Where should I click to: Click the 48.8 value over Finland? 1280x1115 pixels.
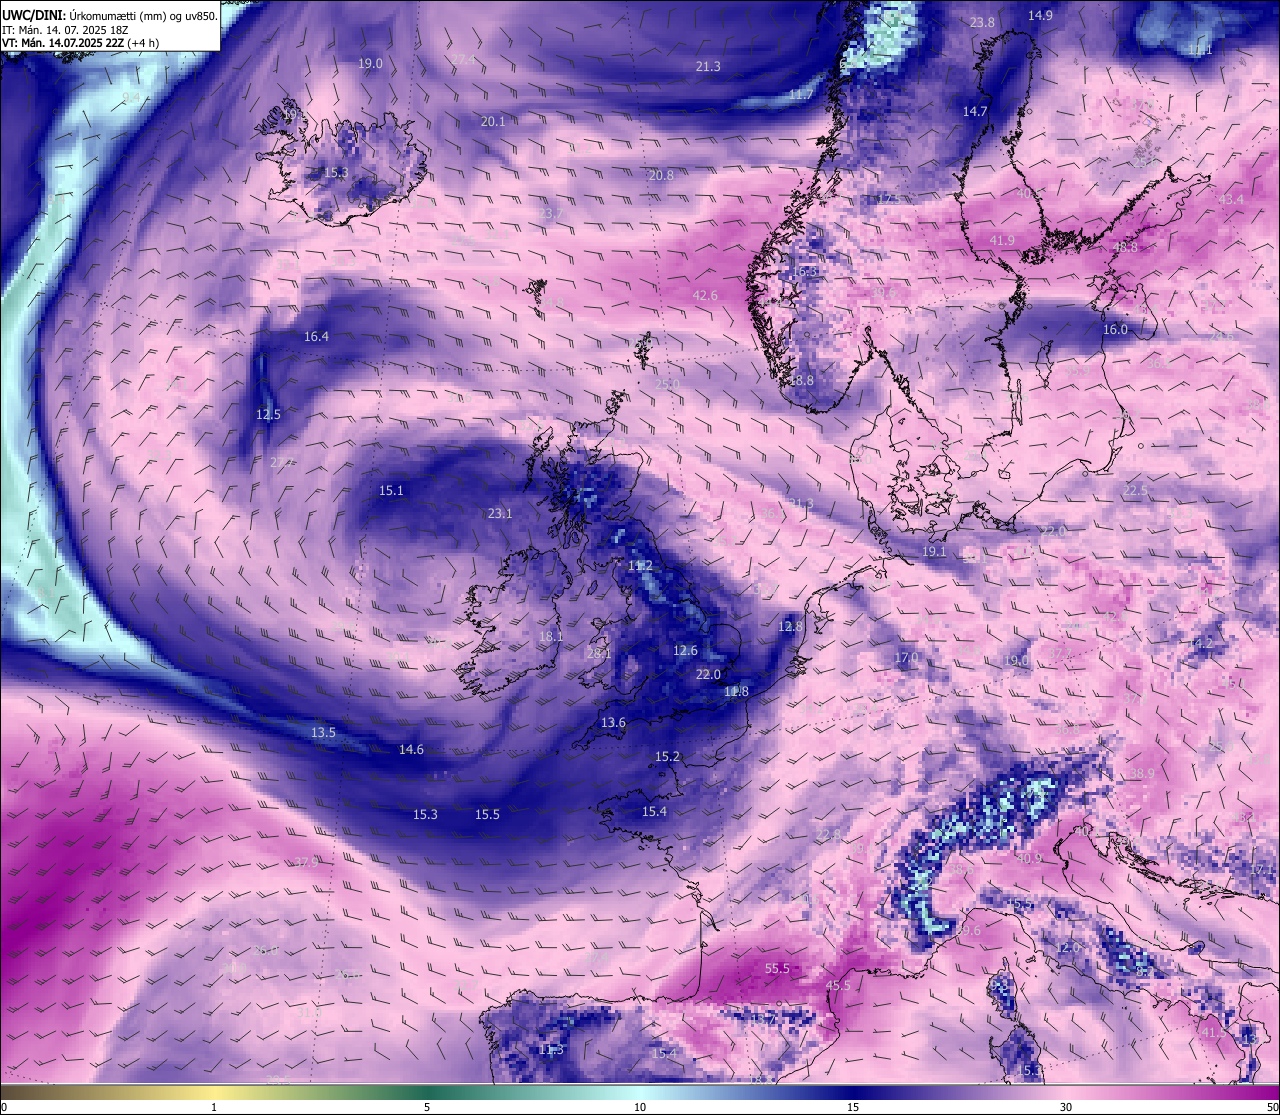pyautogui.click(x=1125, y=248)
